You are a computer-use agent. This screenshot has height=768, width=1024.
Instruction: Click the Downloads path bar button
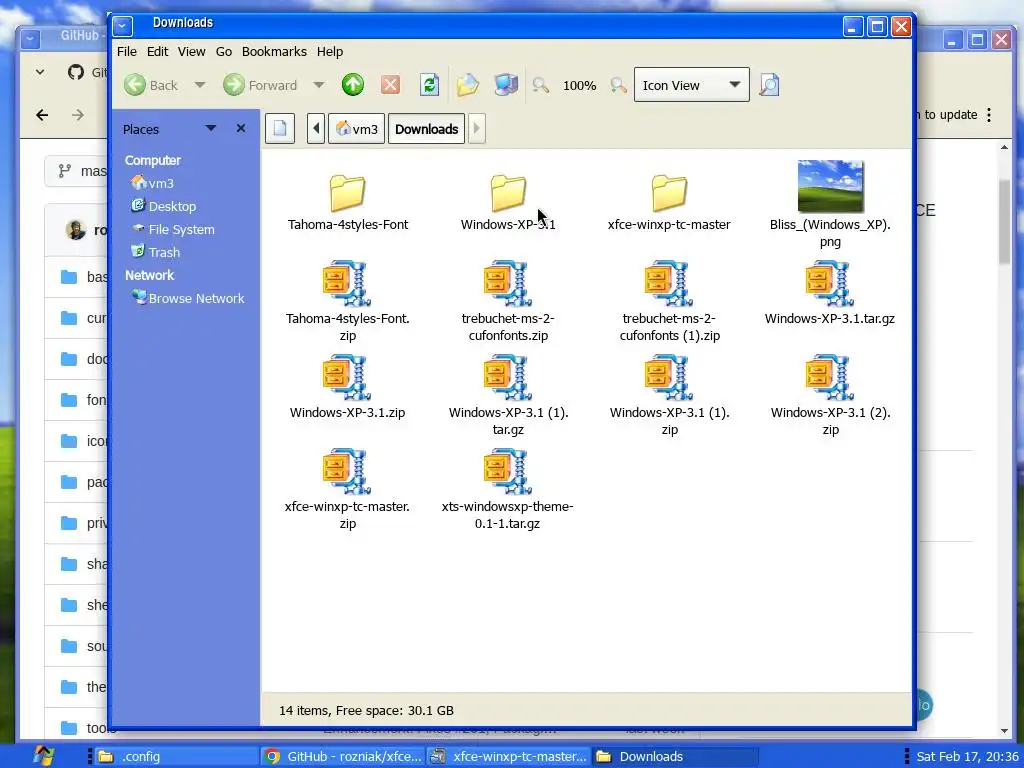click(426, 129)
